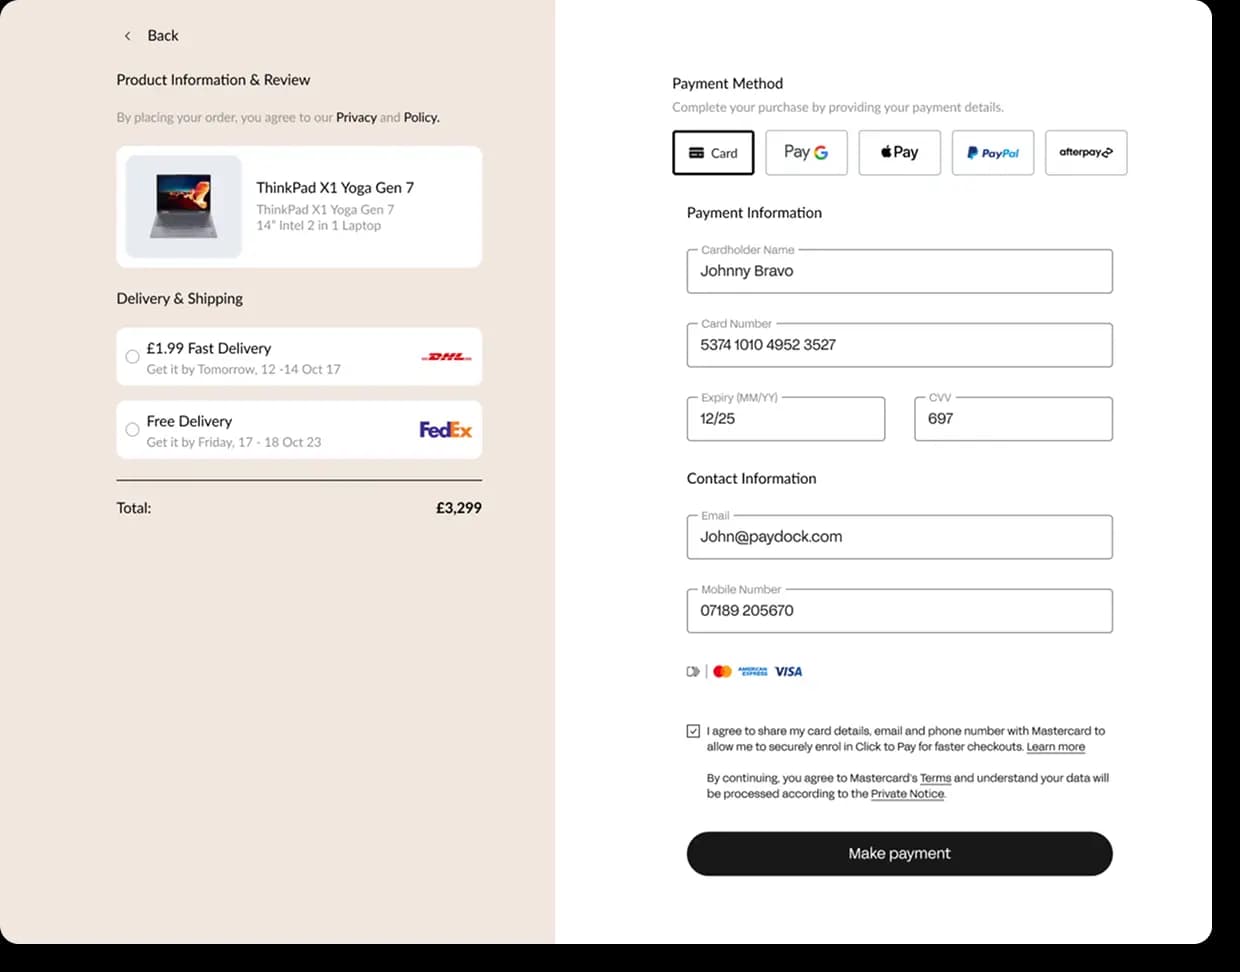Click the Expiry (MM/YY) field
The width and height of the screenshot is (1240, 972).
(x=785, y=419)
